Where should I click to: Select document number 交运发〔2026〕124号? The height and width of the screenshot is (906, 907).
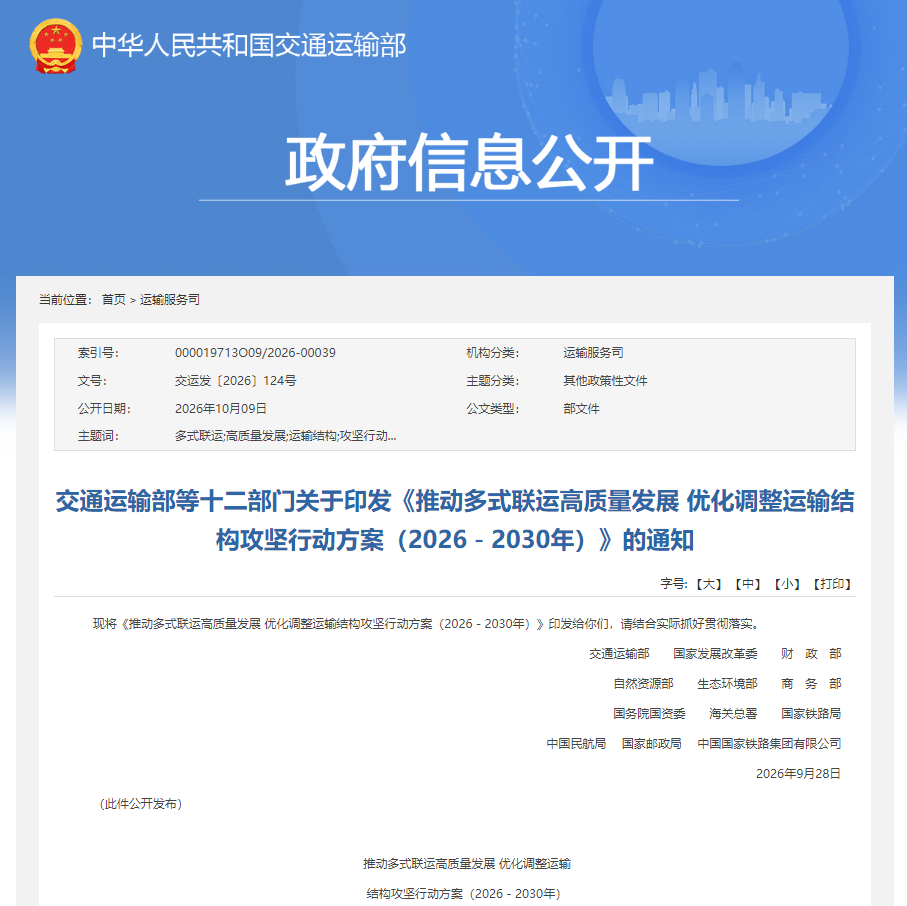coord(235,381)
